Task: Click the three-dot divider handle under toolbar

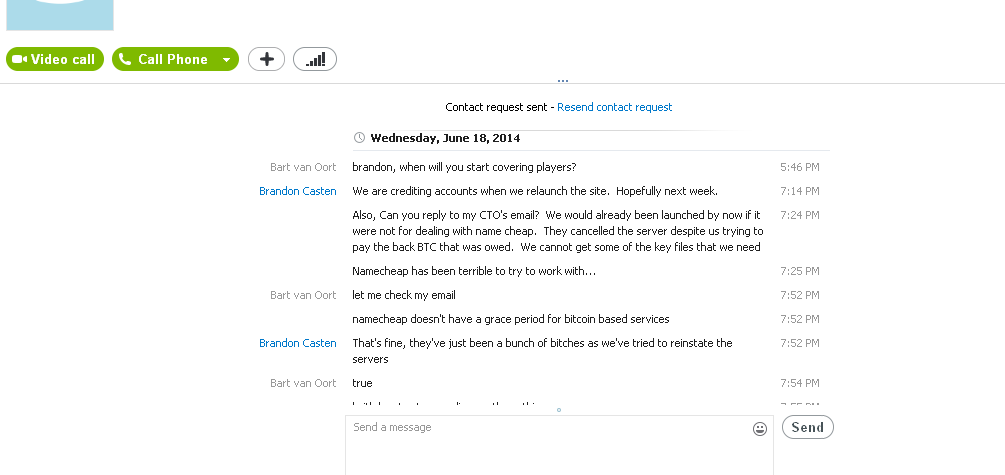Action: click(x=563, y=81)
